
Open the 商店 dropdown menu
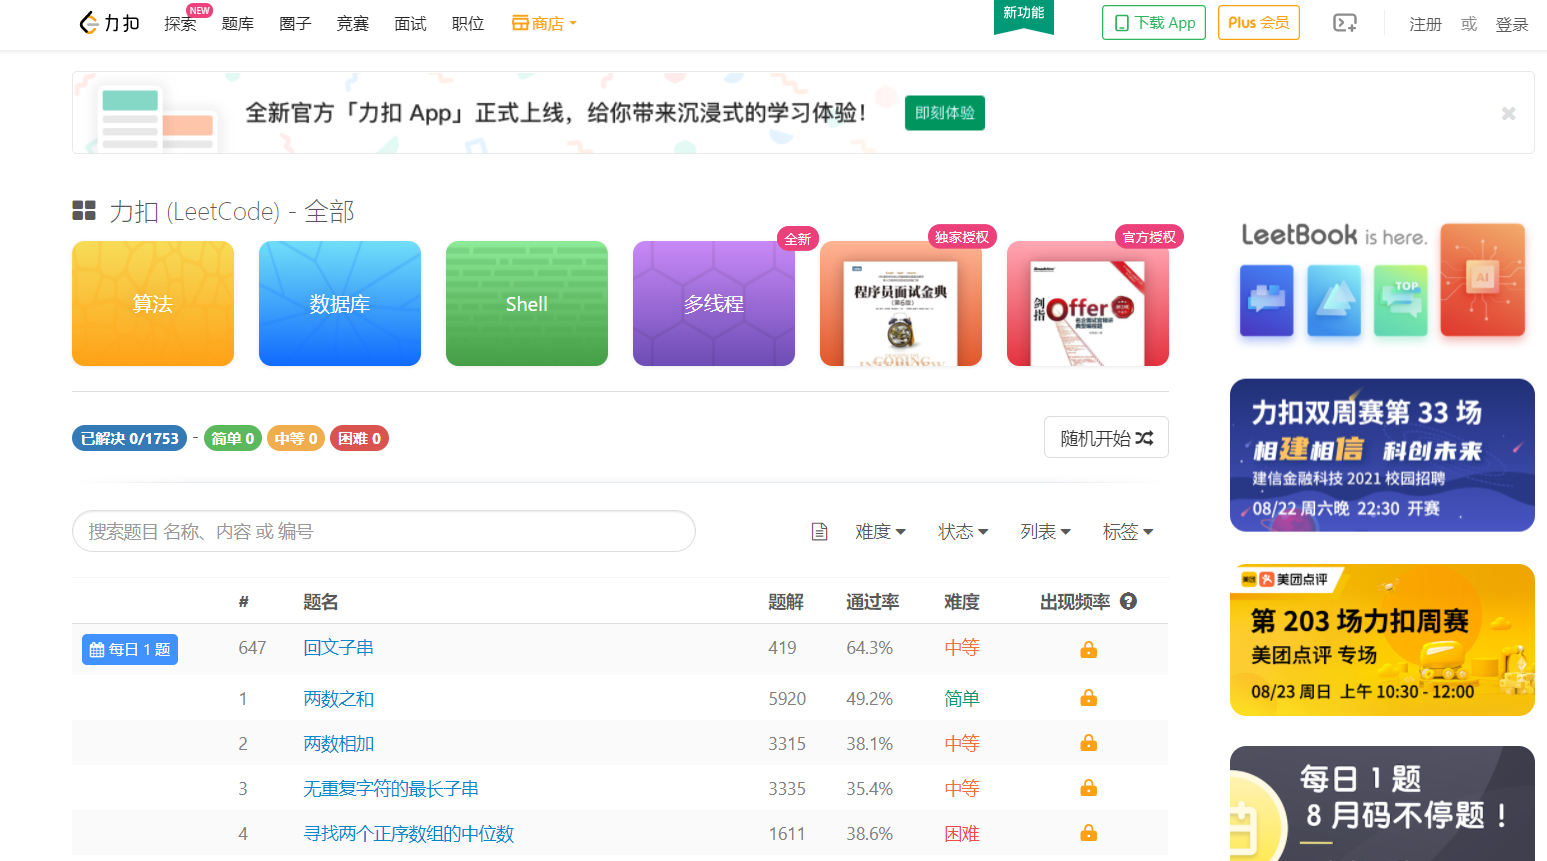[x=544, y=23]
